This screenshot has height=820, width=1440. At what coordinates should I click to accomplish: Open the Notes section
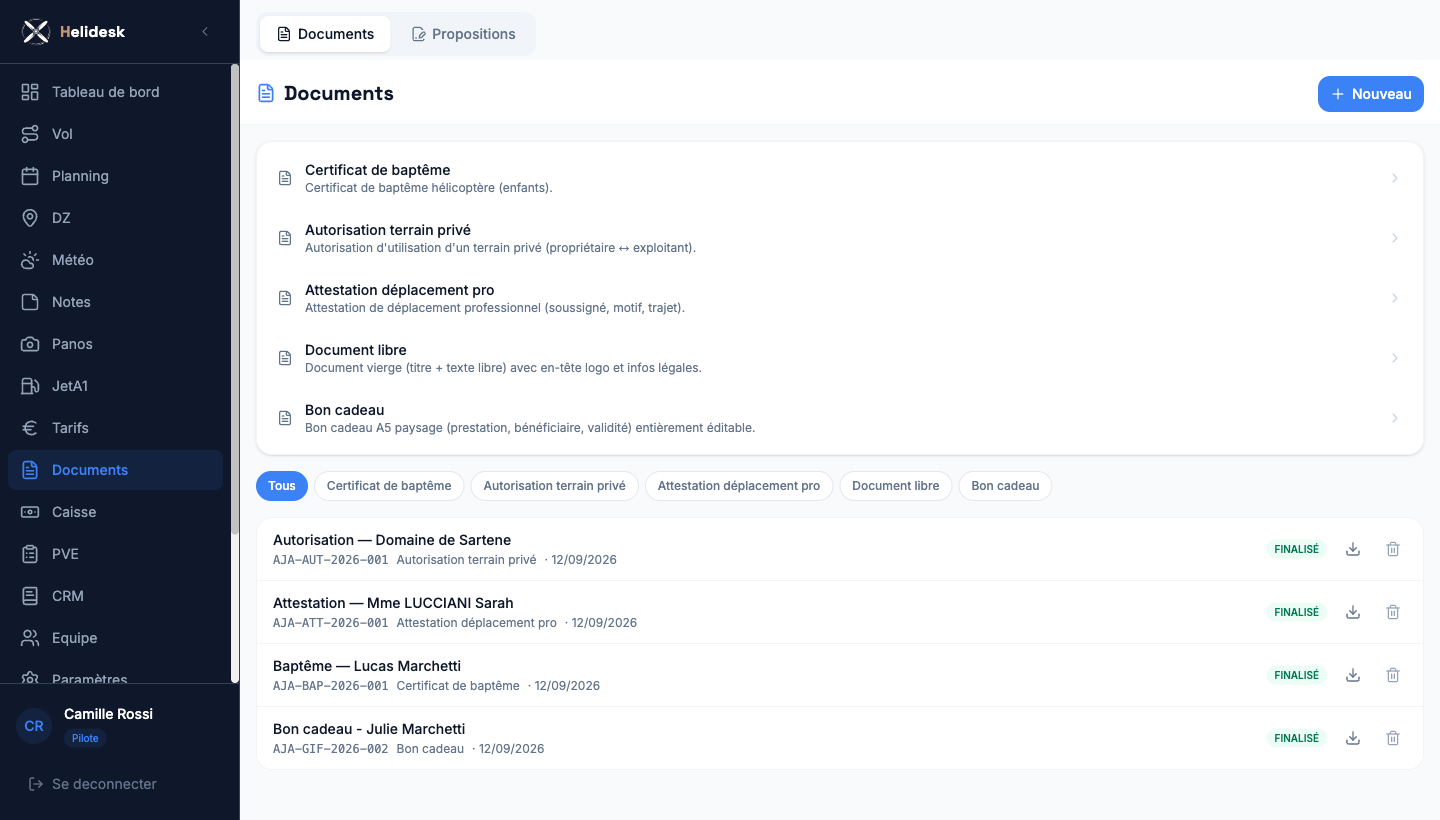[115, 302]
